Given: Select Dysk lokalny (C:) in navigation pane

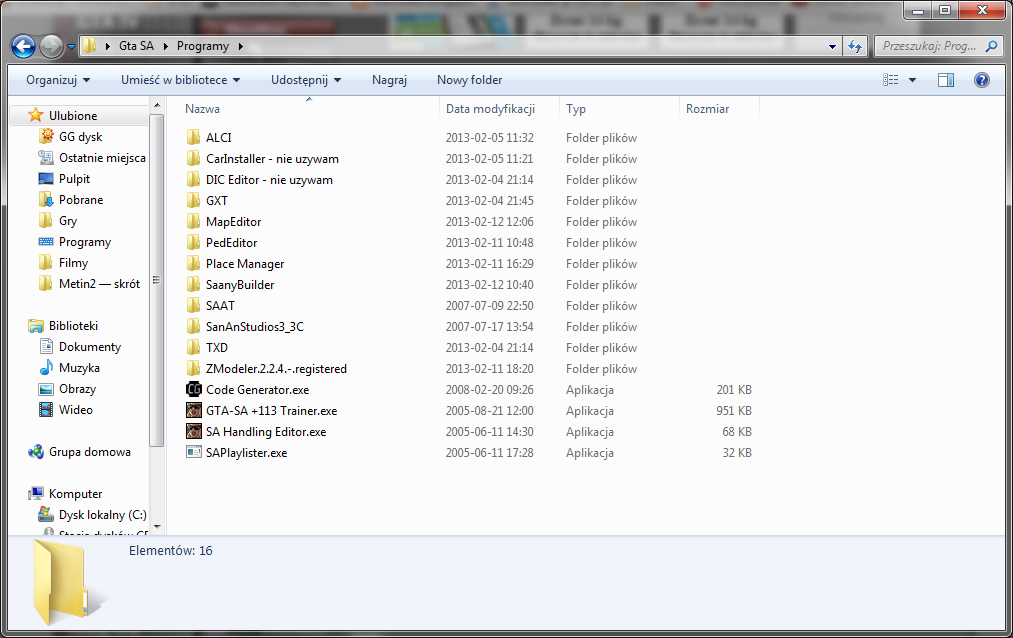Looking at the screenshot, I should (x=102, y=515).
